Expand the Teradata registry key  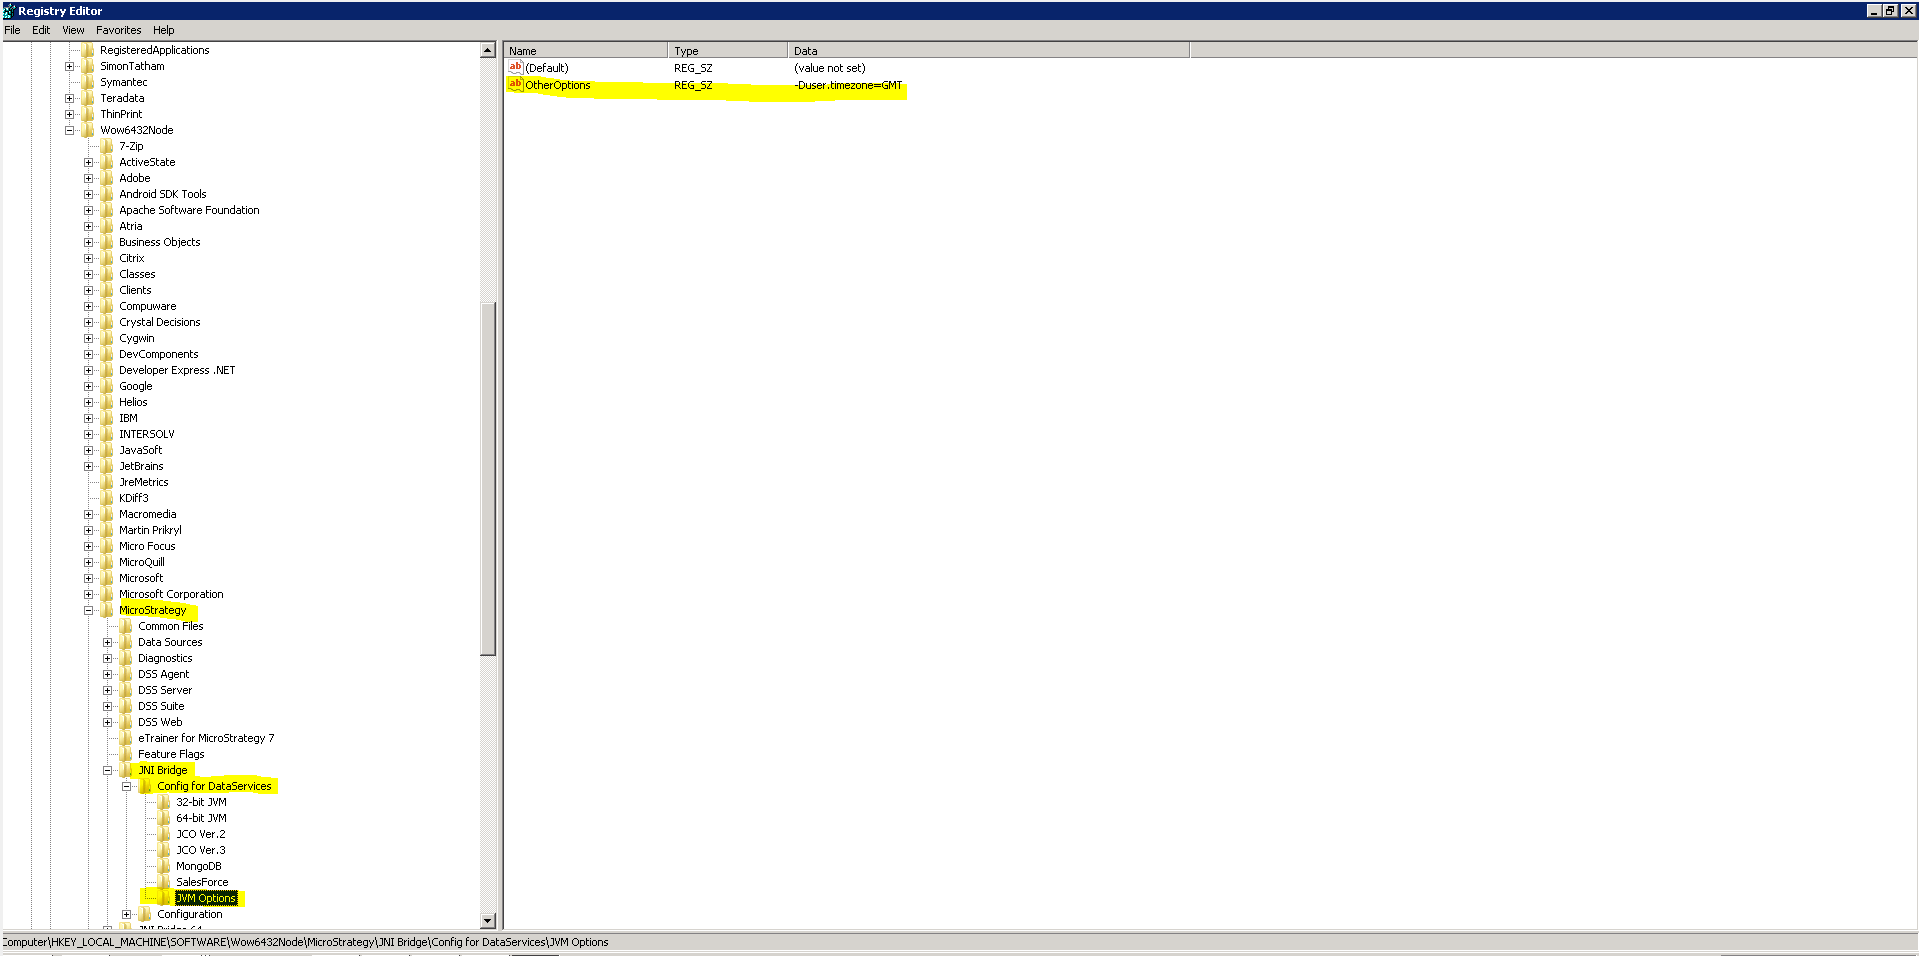(x=68, y=98)
